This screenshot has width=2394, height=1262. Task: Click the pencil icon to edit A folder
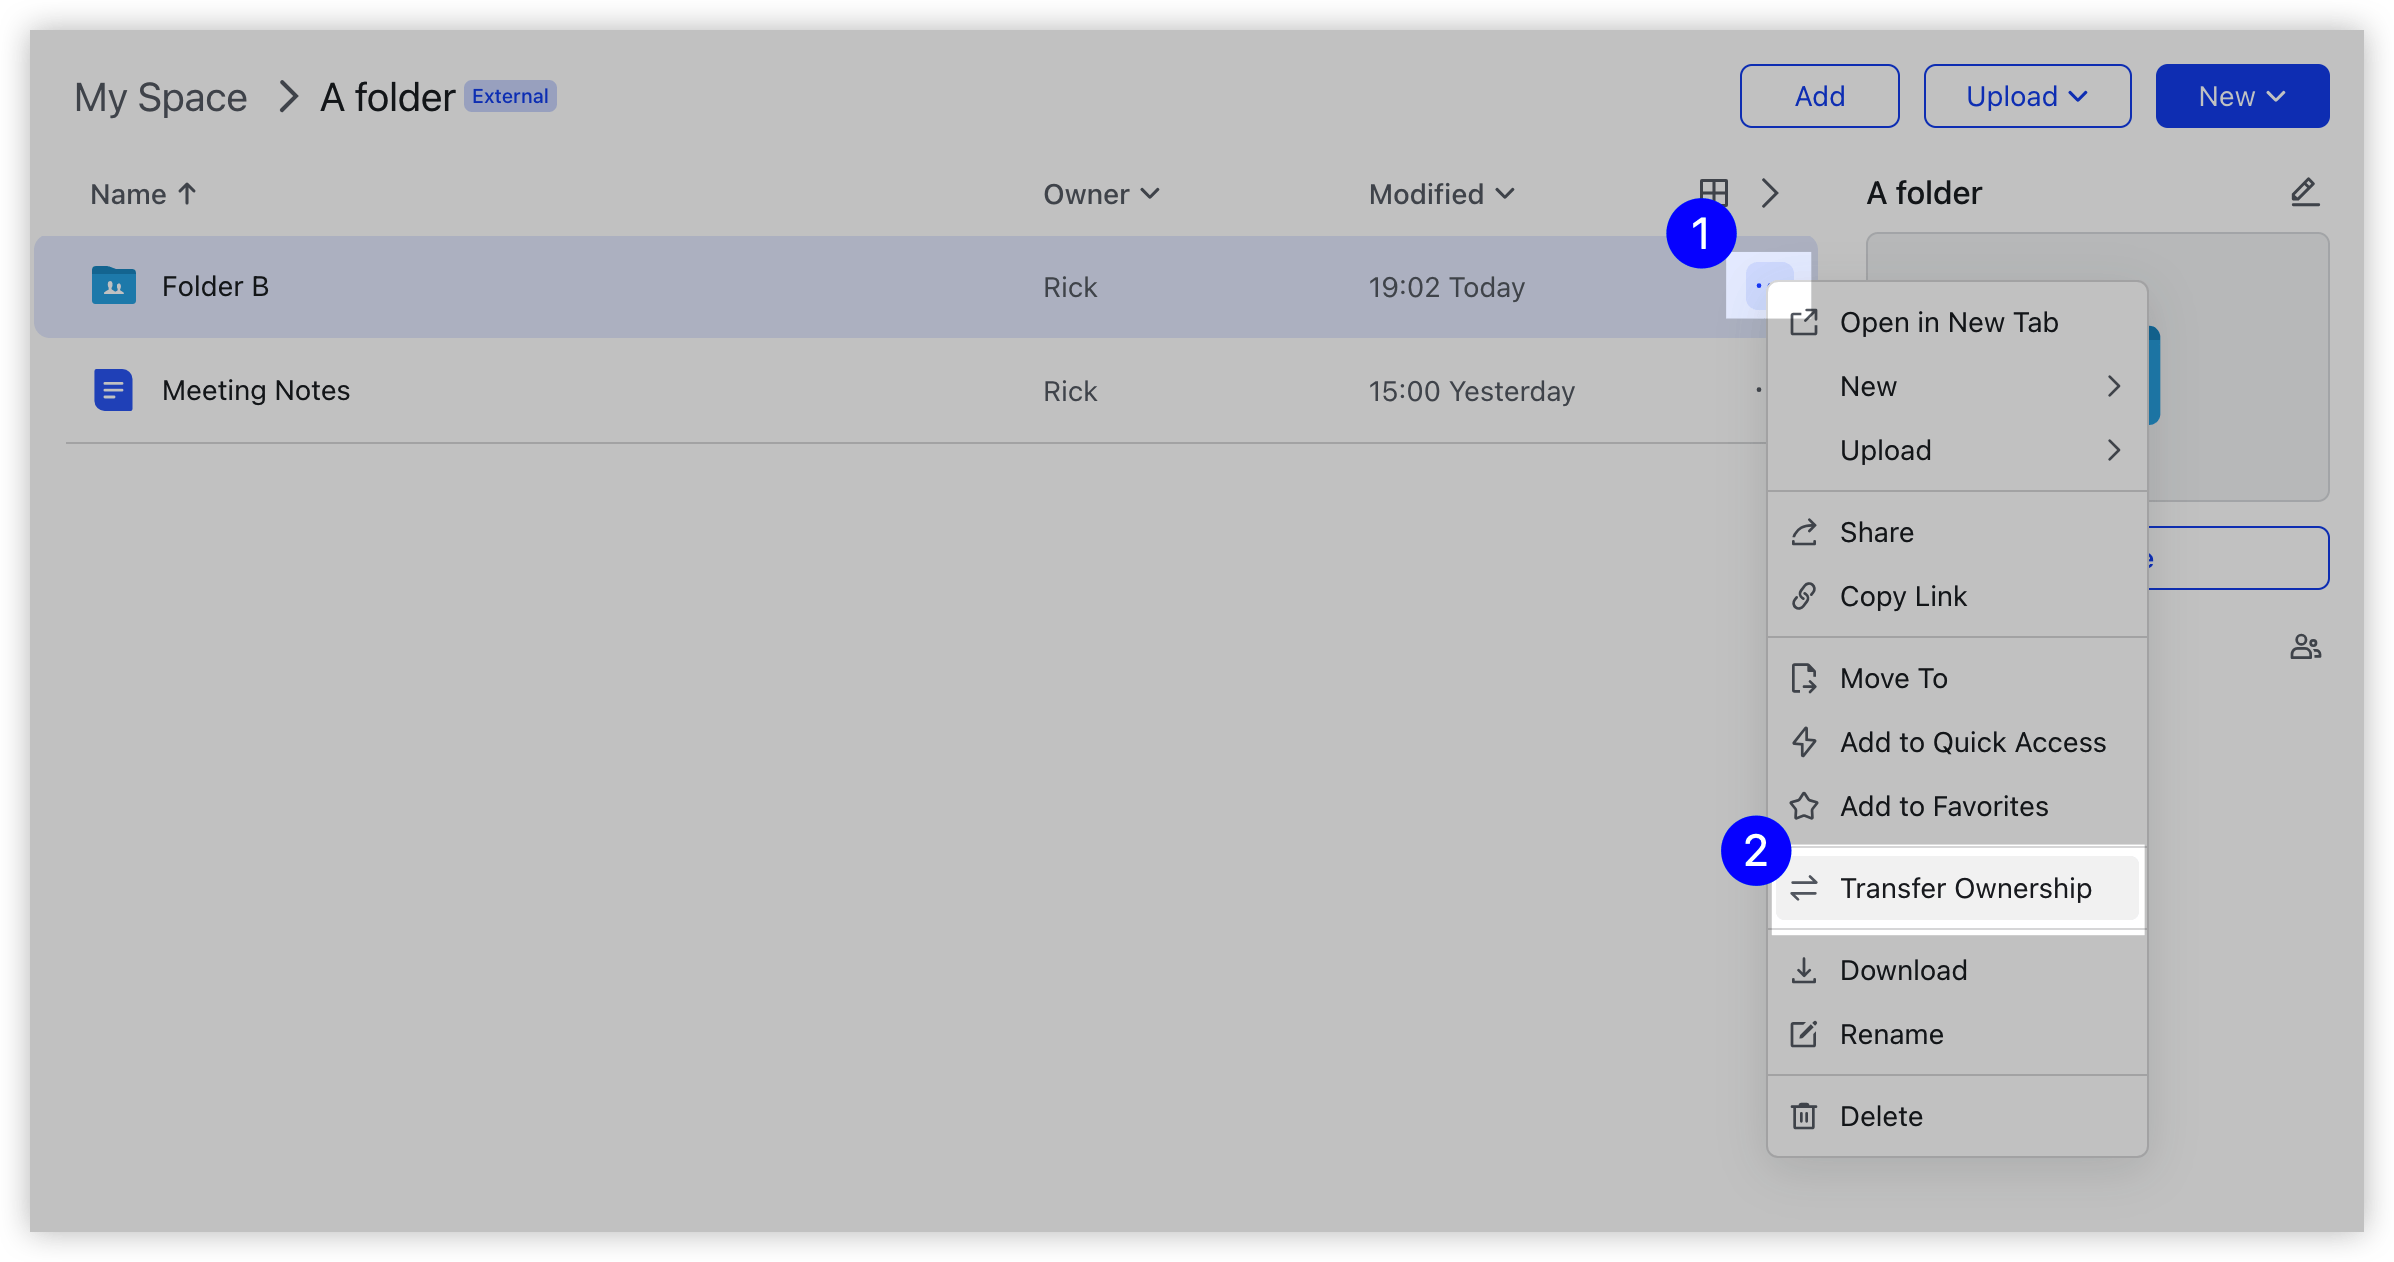coord(2305,192)
